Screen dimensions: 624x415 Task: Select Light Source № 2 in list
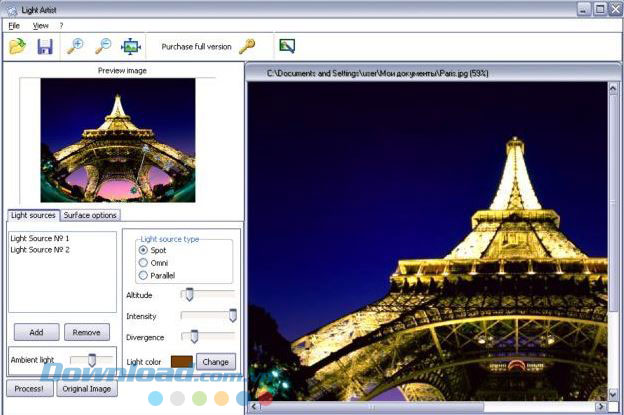click(39, 249)
